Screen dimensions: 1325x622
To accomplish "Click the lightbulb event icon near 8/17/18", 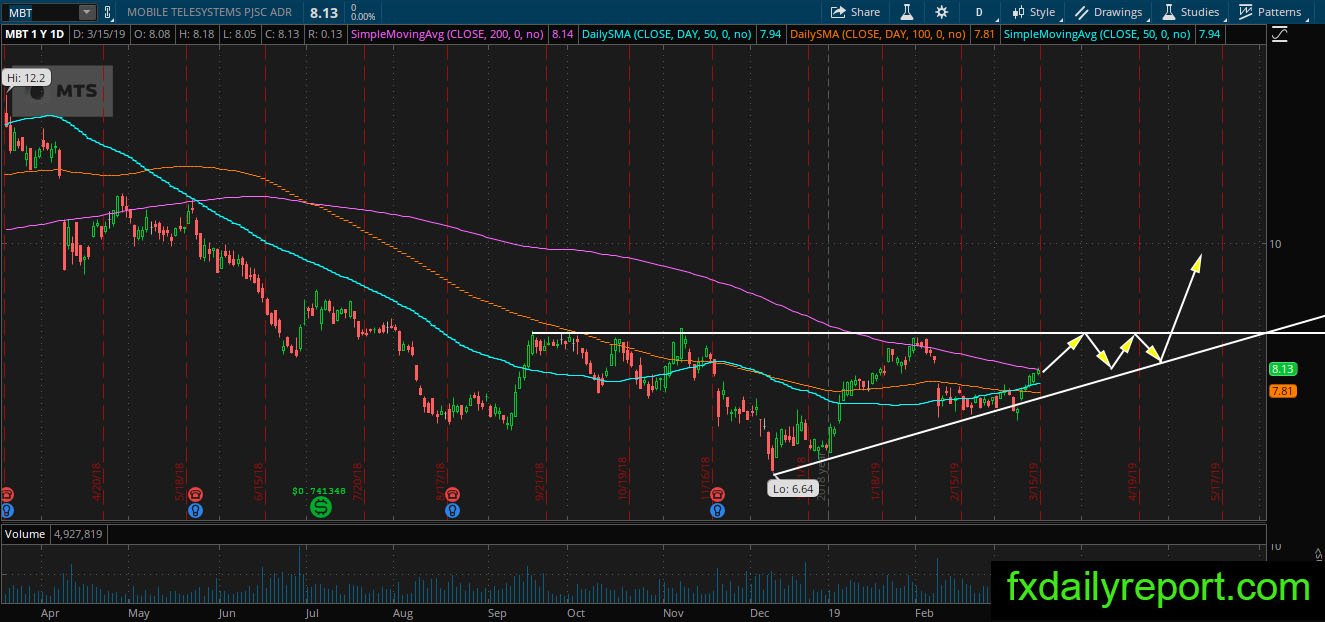I will coord(452,510).
